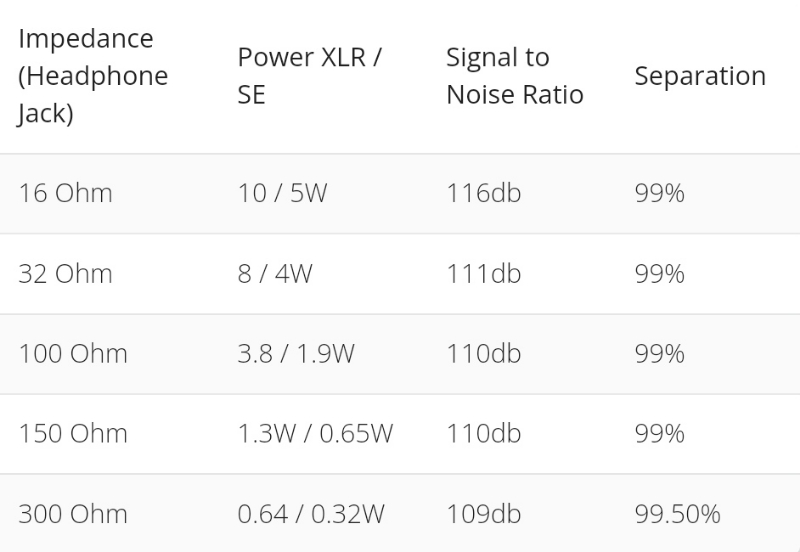Select the 1.3W / 0.65W power value
Image resolution: width=800 pixels, height=552 pixels.
(315, 434)
